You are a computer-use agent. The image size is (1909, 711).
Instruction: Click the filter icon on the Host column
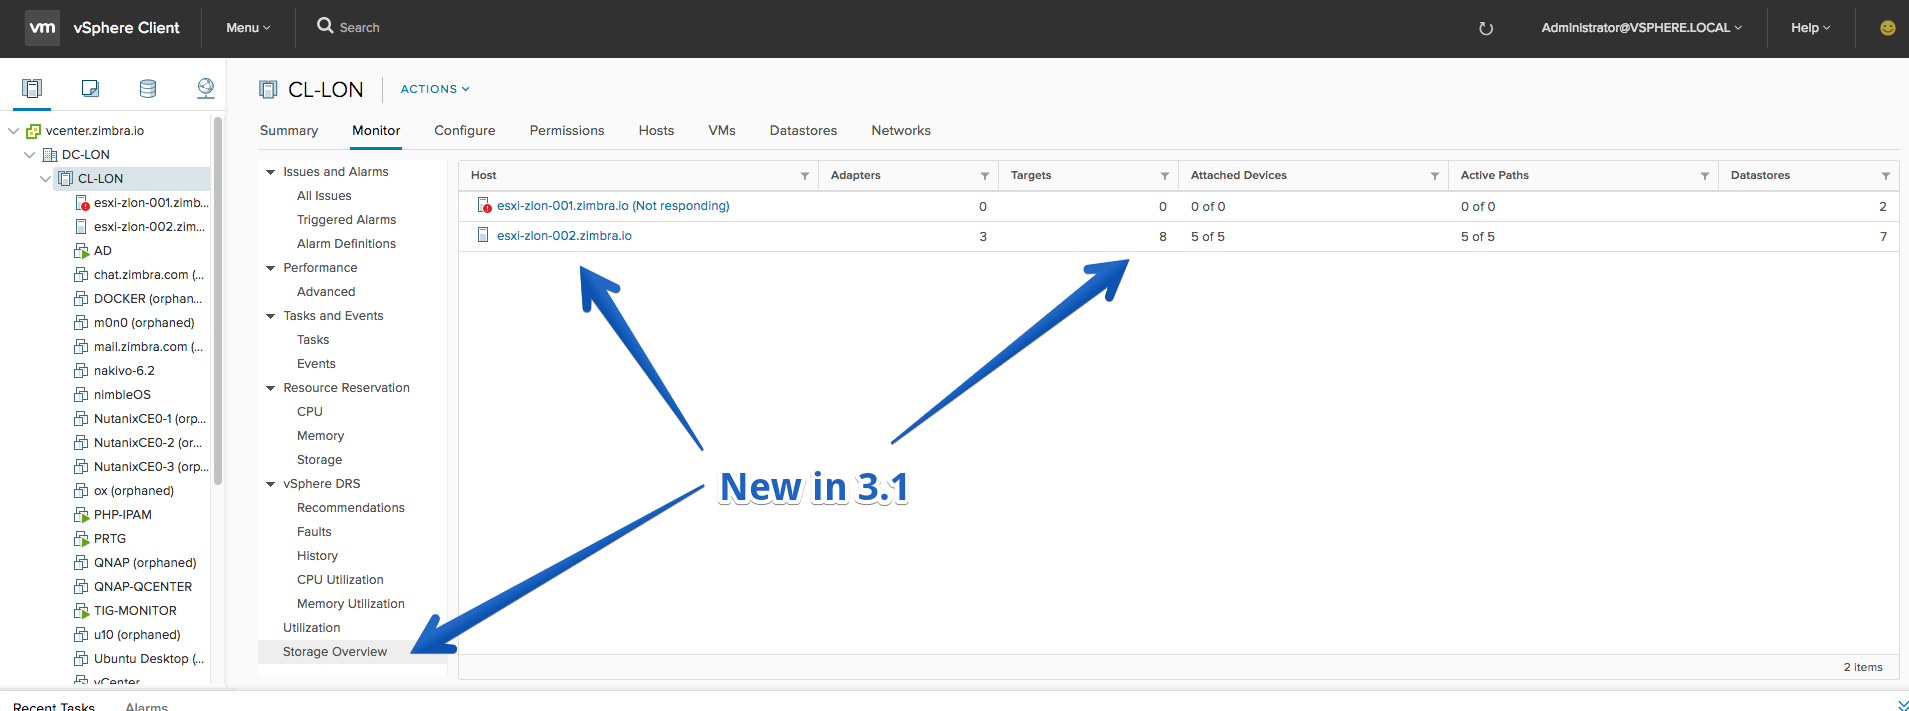click(x=805, y=176)
